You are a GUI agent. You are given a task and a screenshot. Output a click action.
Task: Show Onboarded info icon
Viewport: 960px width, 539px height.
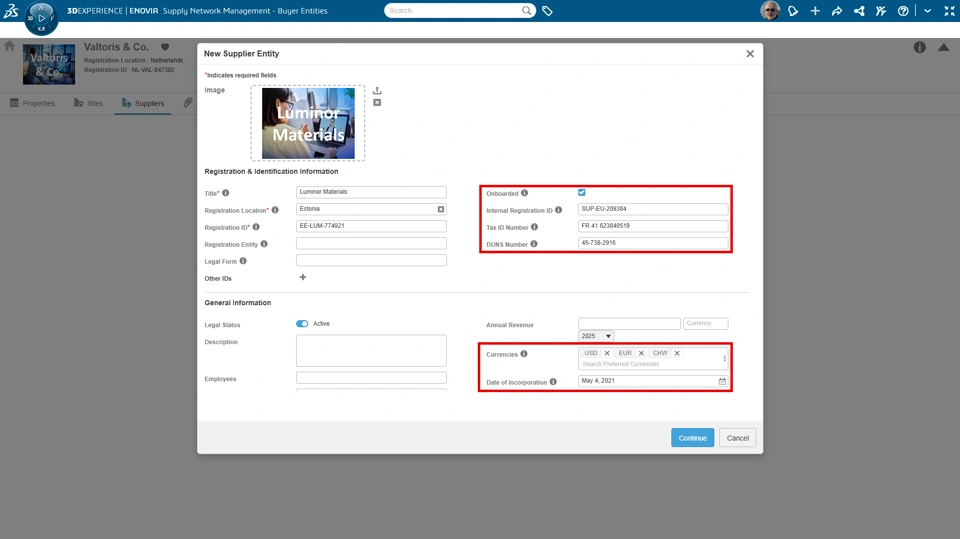point(524,193)
